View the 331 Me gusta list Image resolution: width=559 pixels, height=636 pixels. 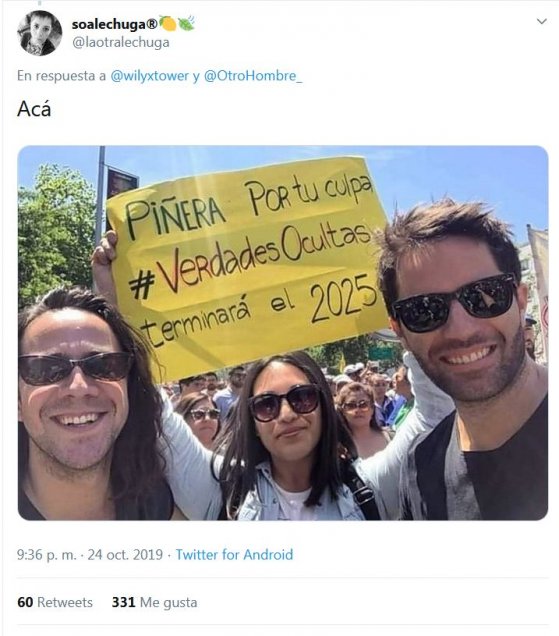click(155, 602)
